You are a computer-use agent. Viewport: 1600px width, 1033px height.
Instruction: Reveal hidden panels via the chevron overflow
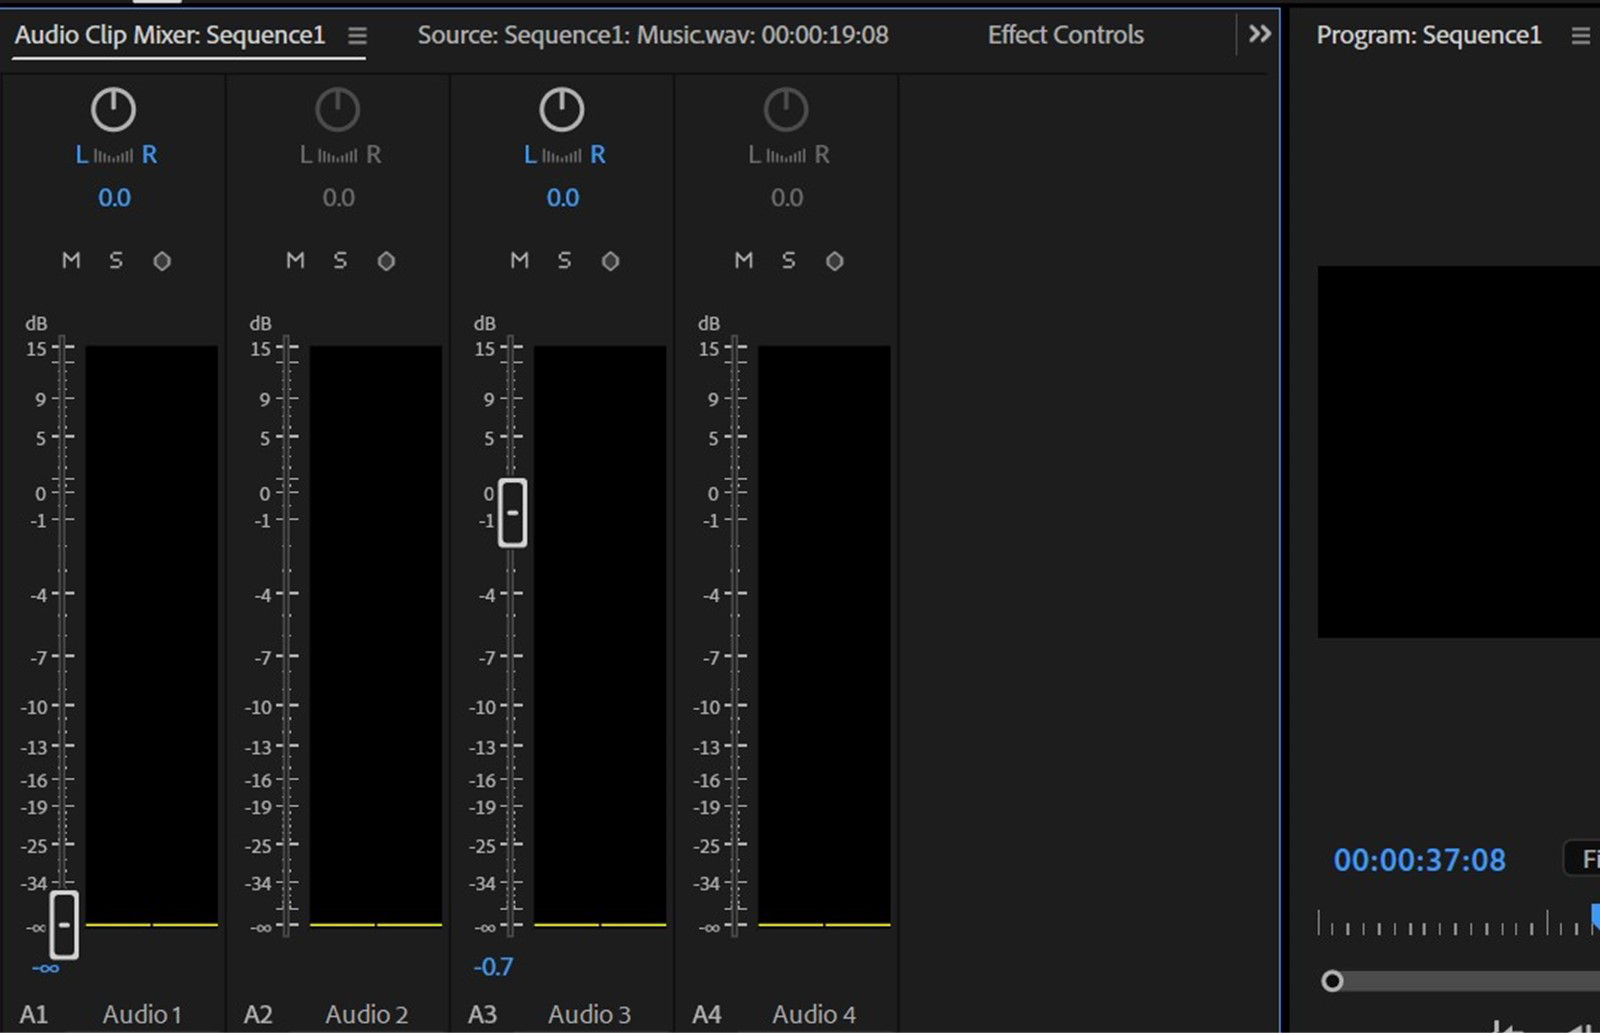click(x=1260, y=34)
